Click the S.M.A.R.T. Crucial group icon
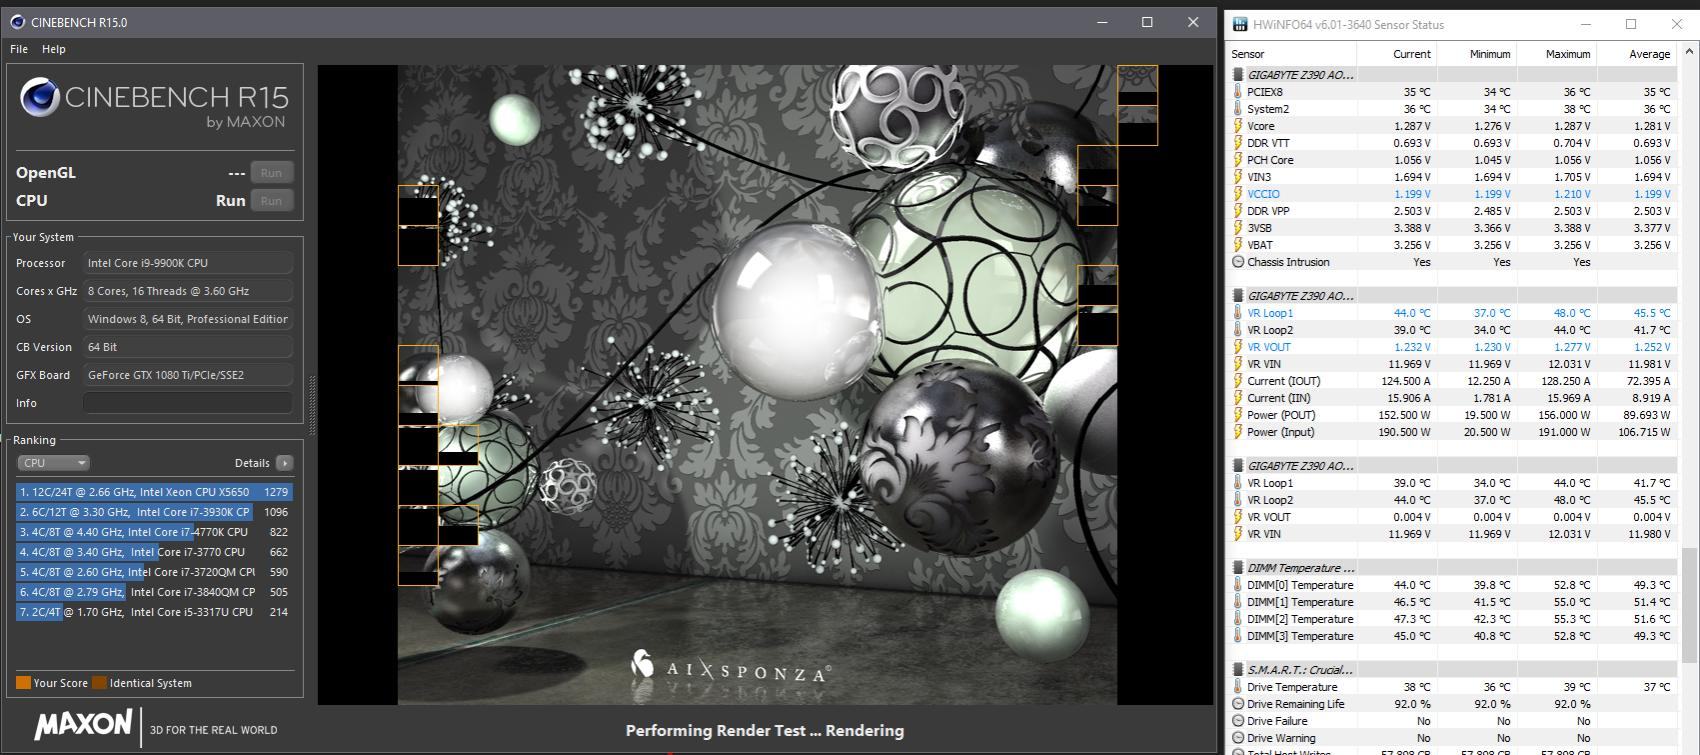This screenshot has width=1700, height=755. 1238,670
